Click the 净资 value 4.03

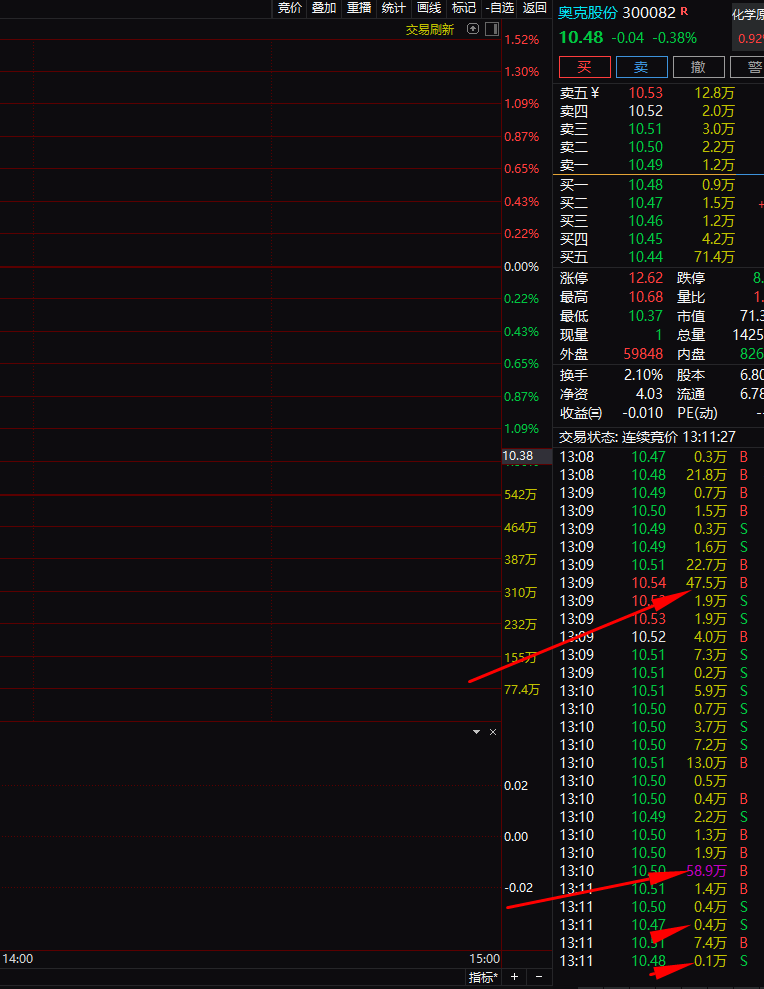649,394
